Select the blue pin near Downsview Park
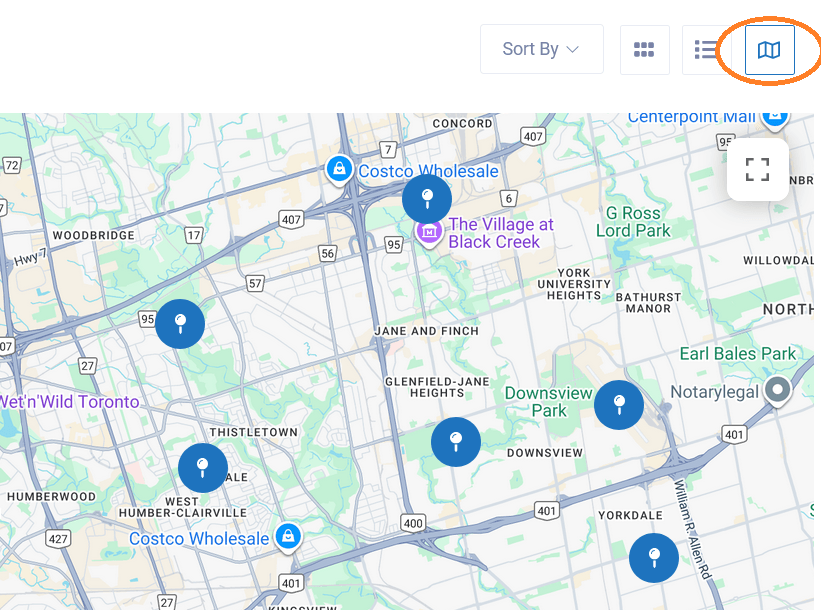 tap(618, 406)
